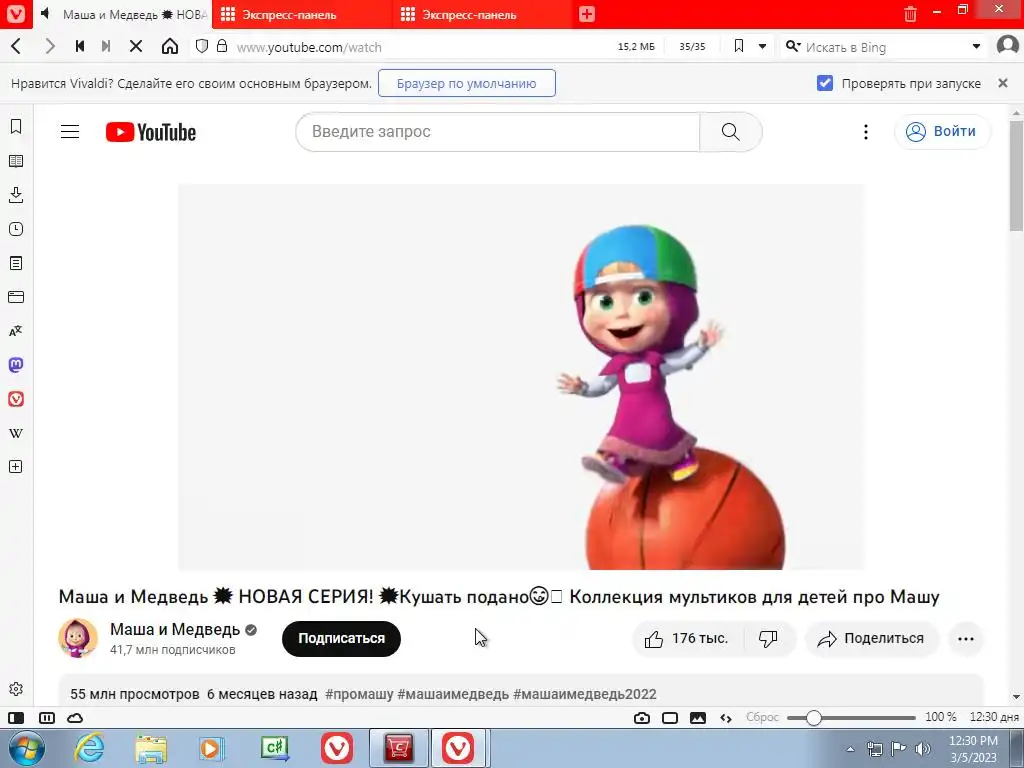Open the 'Маша и Медведь' channel link

(174, 630)
